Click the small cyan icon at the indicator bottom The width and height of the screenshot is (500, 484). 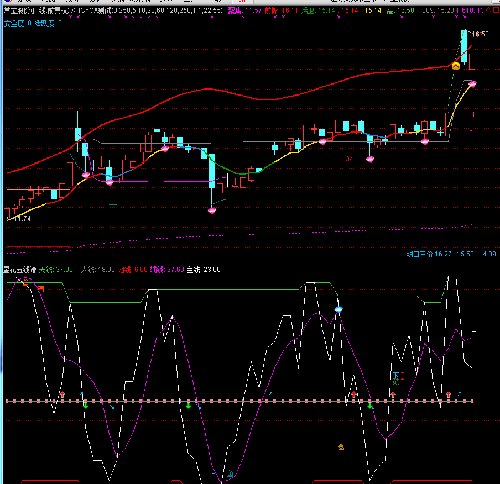[230, 473]
